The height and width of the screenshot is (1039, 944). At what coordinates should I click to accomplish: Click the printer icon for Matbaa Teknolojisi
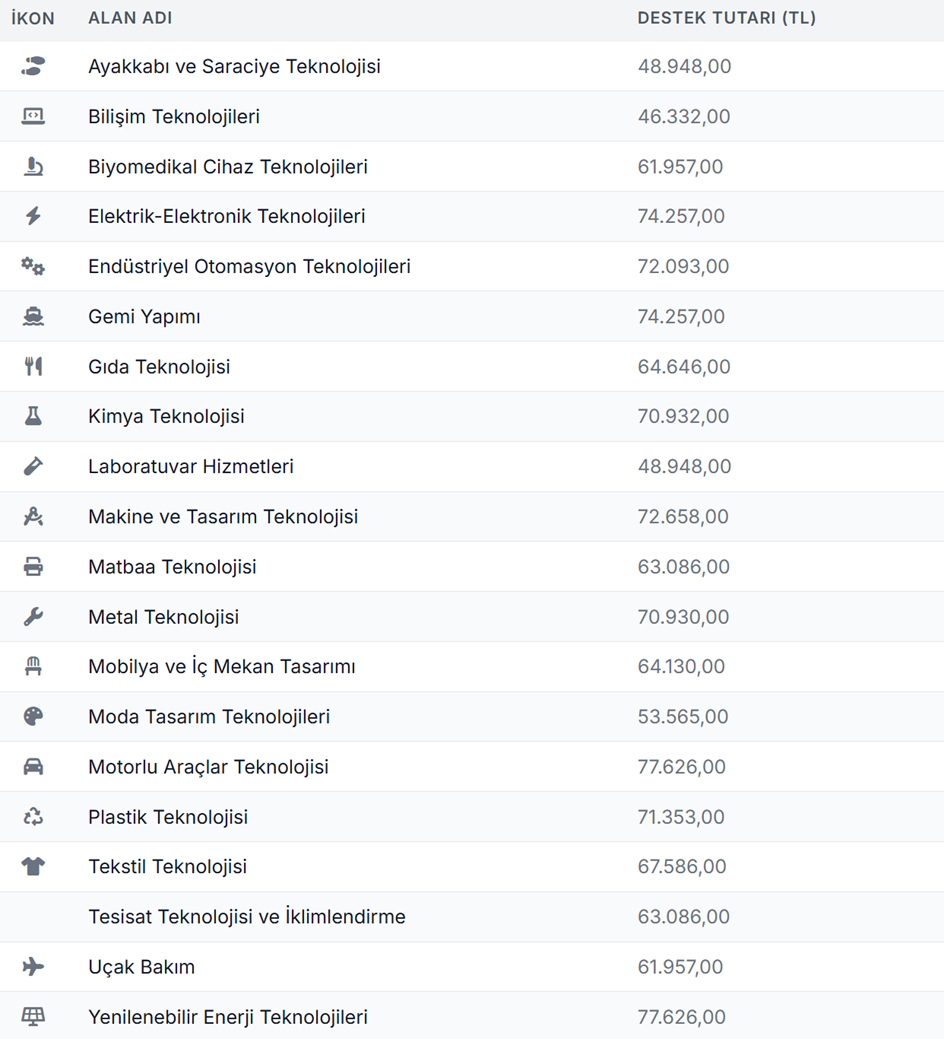[33, 567]
